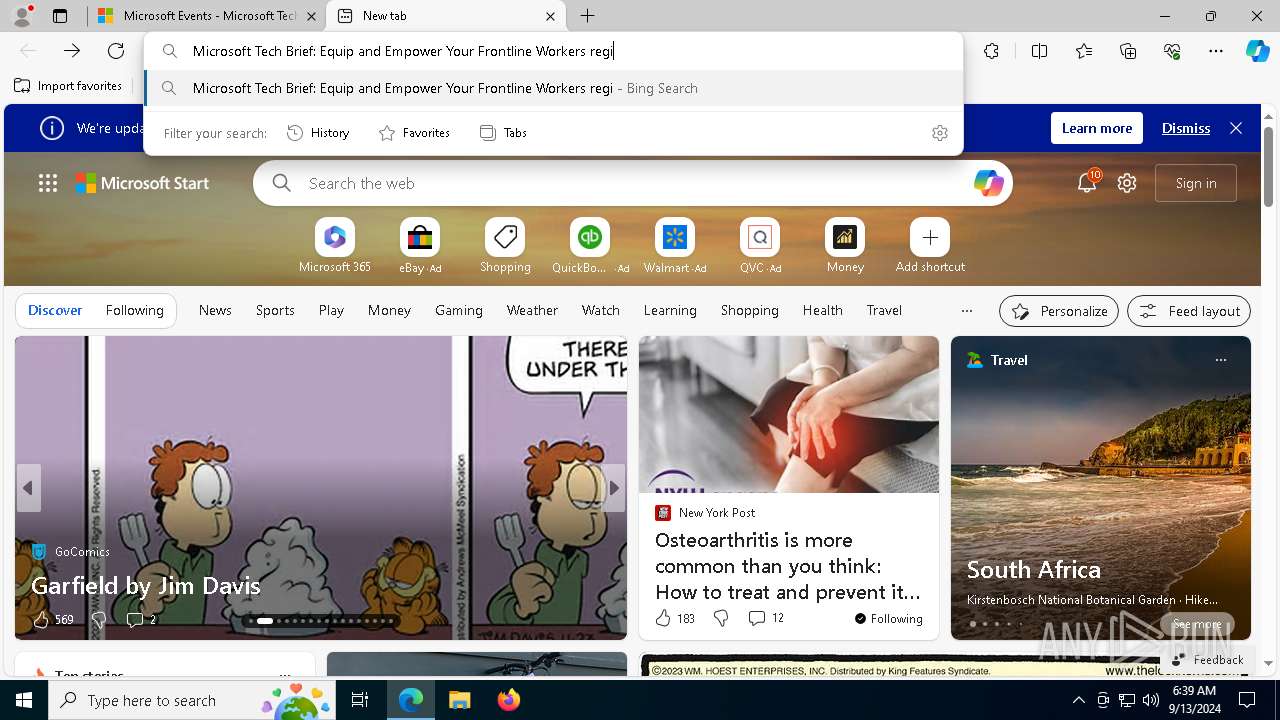Open the Collections toolbar icon
Image resolution: width=1280 pixels, height=720 pixels.
pyautogui.click(x=1128, y=51)
